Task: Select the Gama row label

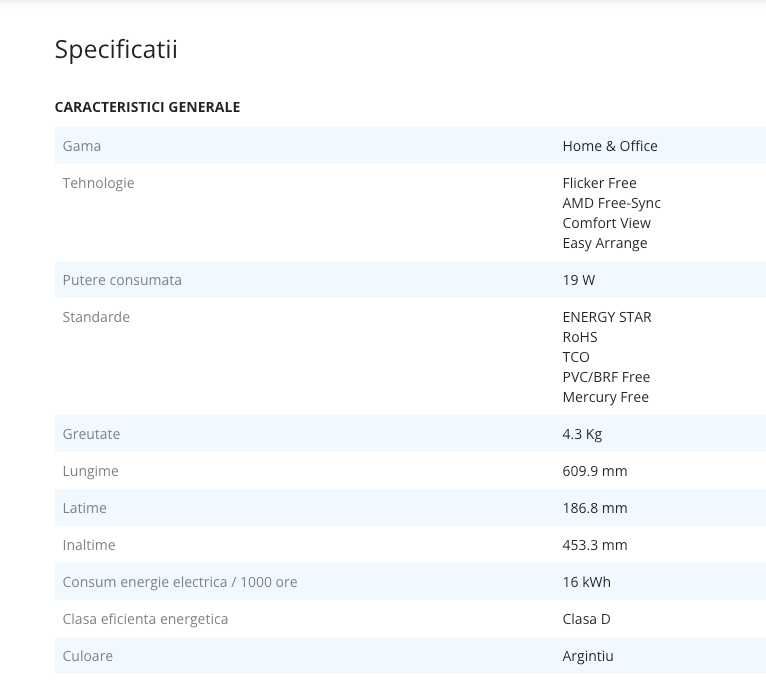Action: click(x=82, y=146)
